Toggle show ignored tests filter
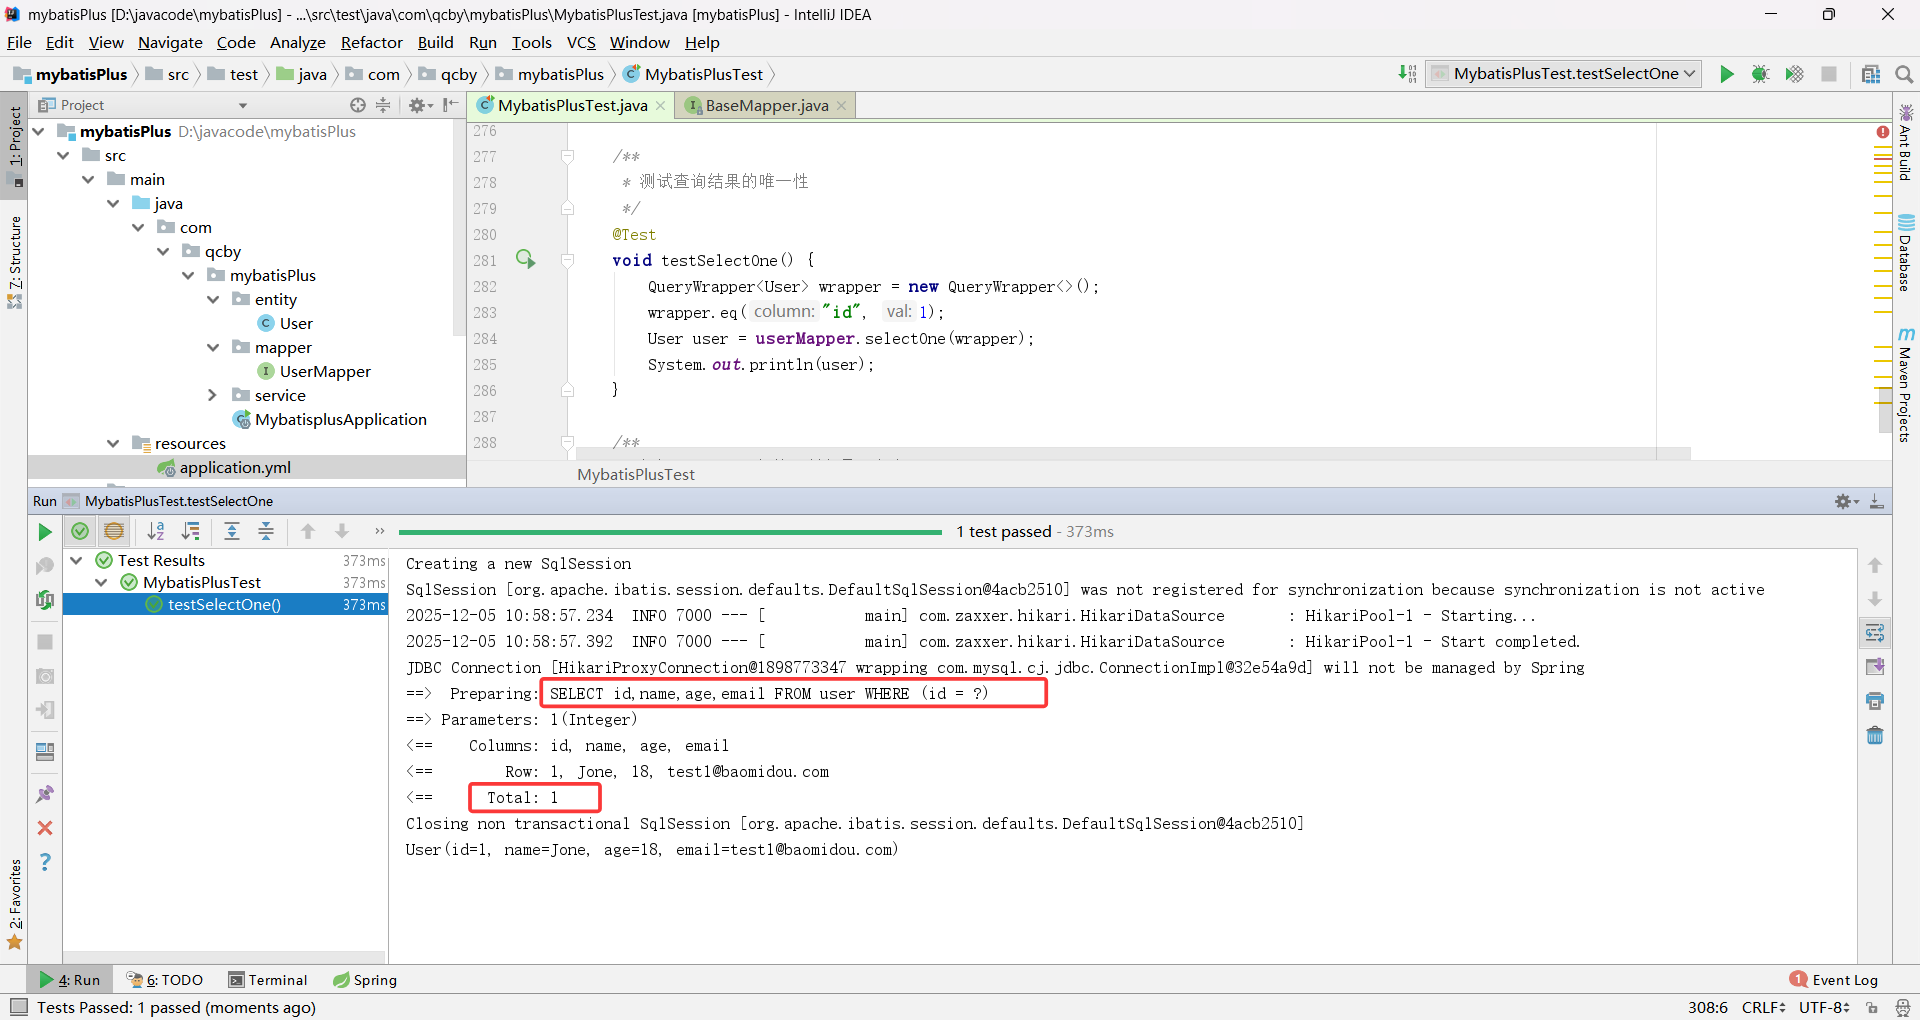The image size is (1920, 1020). coord(114,532)
